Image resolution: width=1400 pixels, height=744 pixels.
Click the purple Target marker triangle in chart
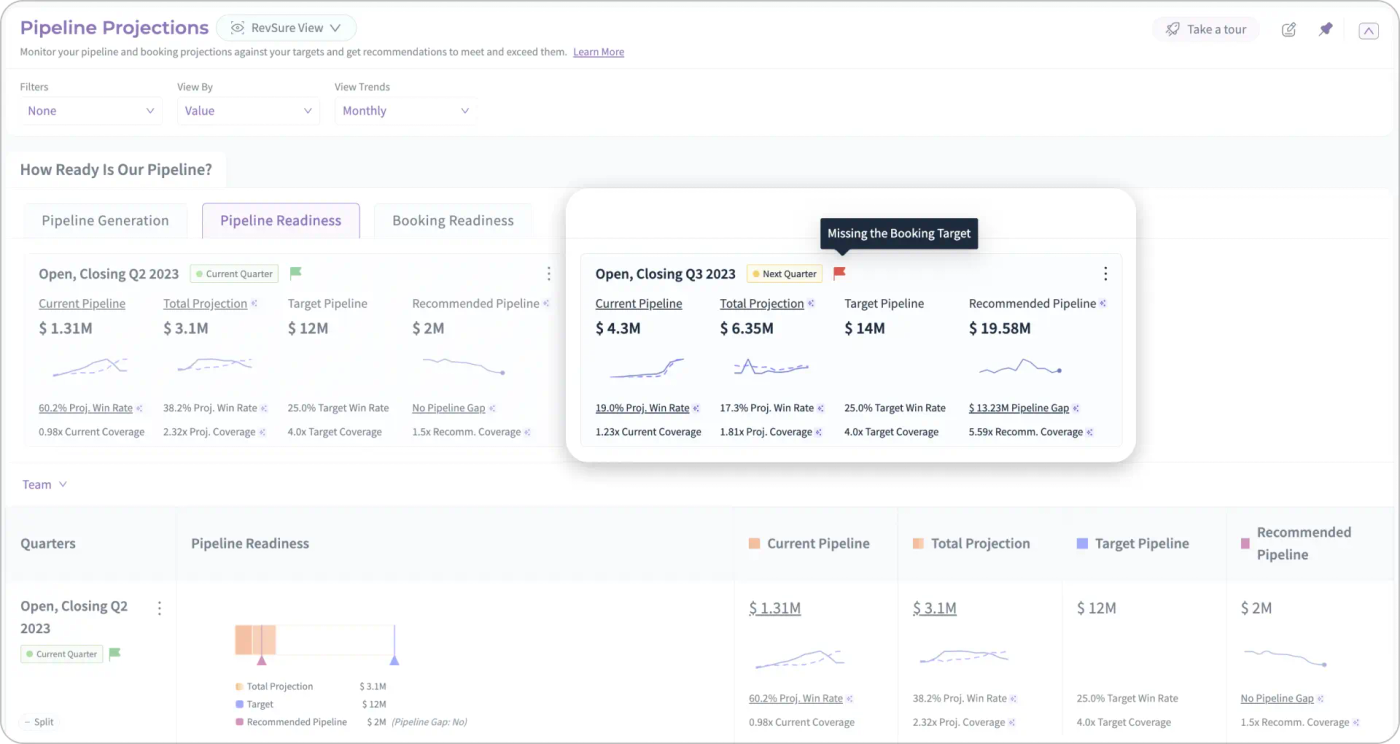(394, 660)
